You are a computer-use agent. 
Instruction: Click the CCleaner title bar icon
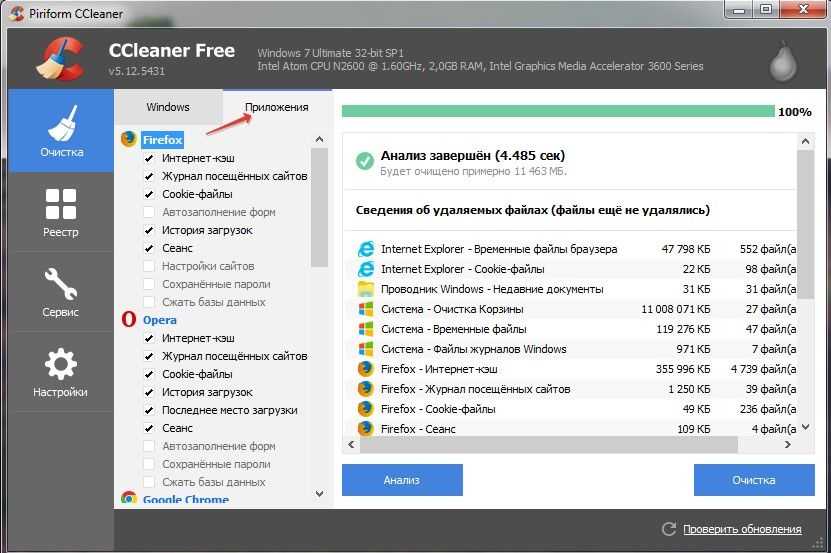[x=17, y=13]
